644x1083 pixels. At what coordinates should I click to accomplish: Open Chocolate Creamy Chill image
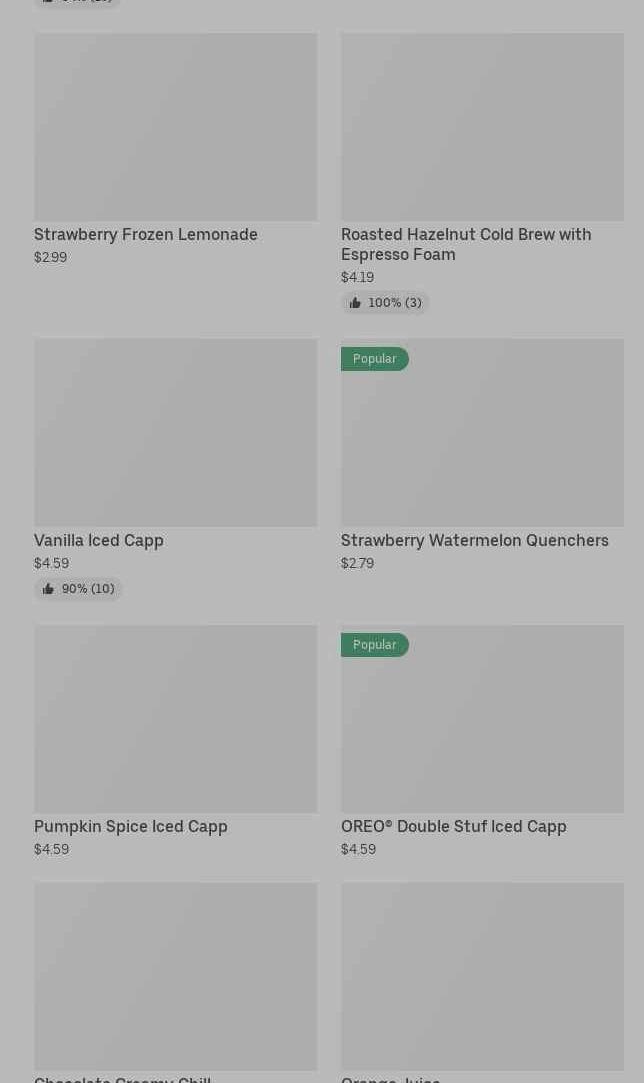(x=175, y=975)
